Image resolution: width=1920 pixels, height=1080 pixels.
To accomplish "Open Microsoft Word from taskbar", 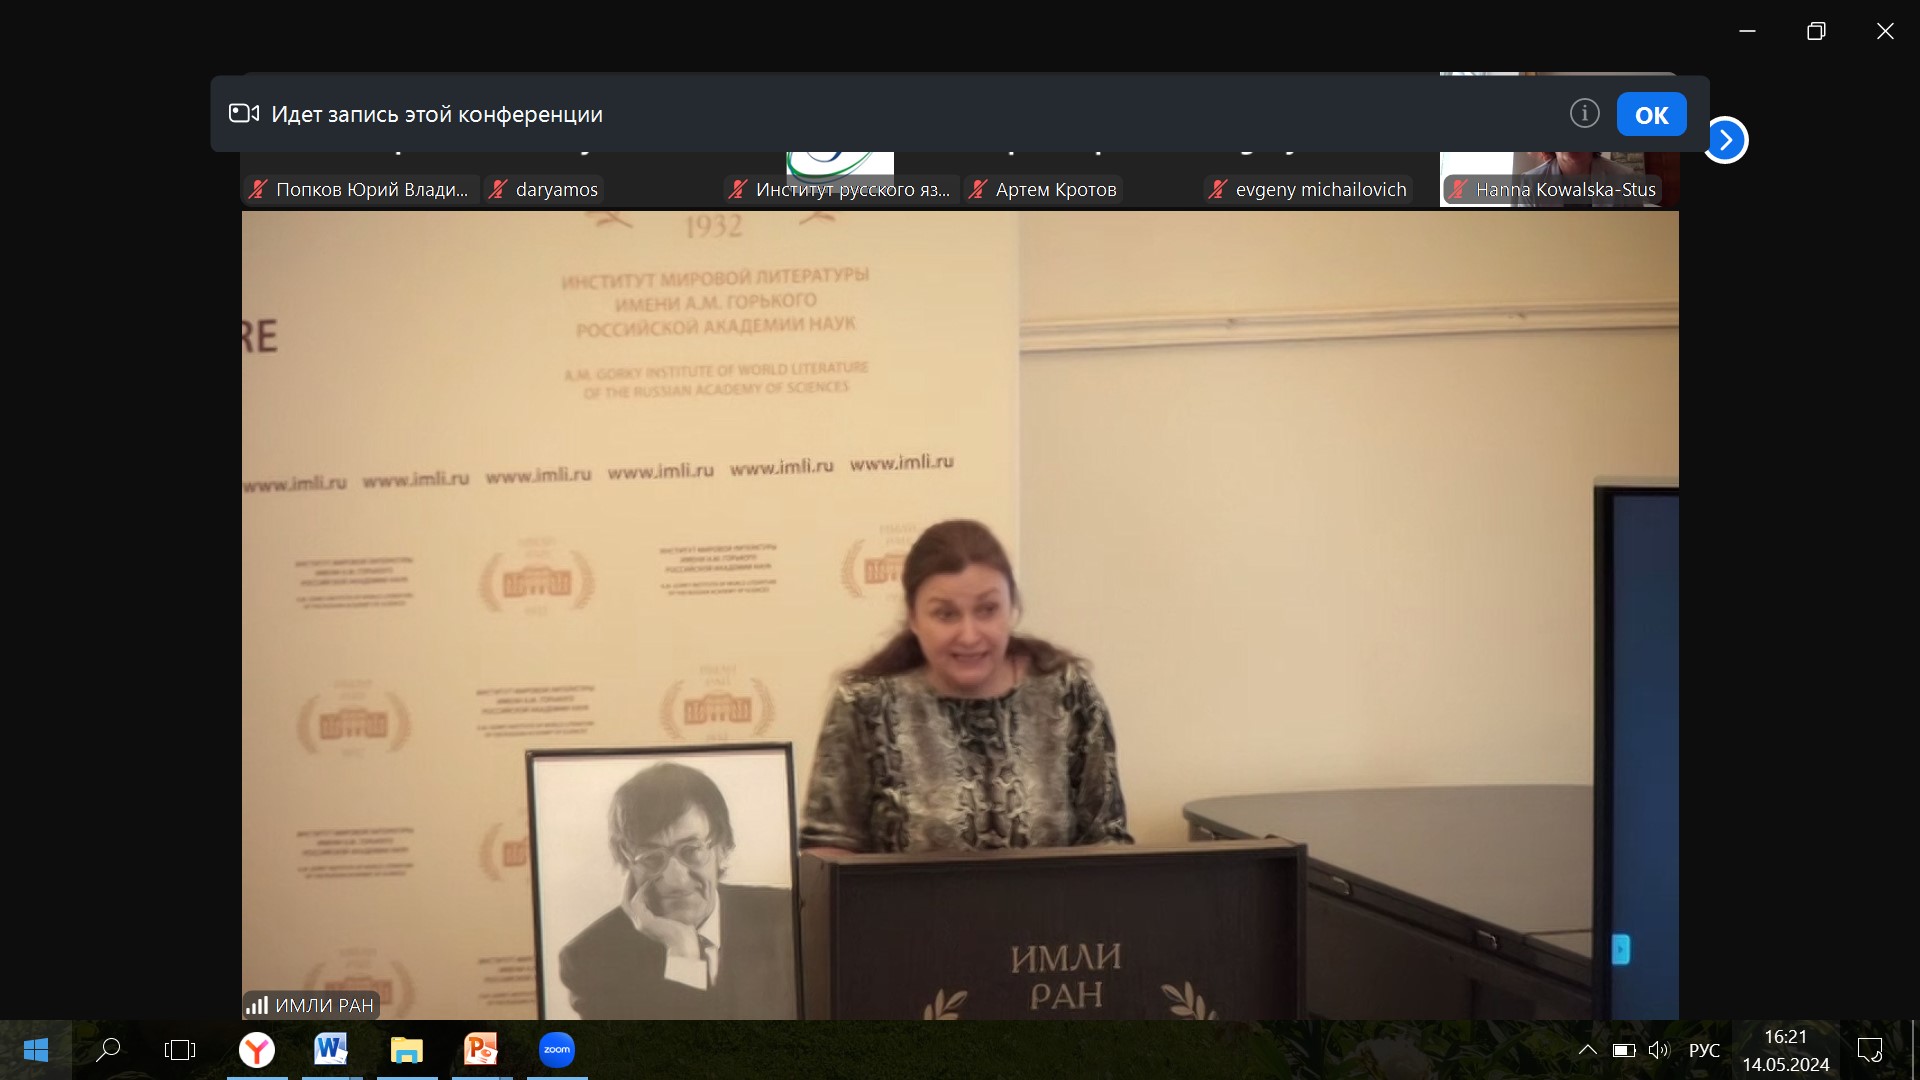I will [331, 1050].
